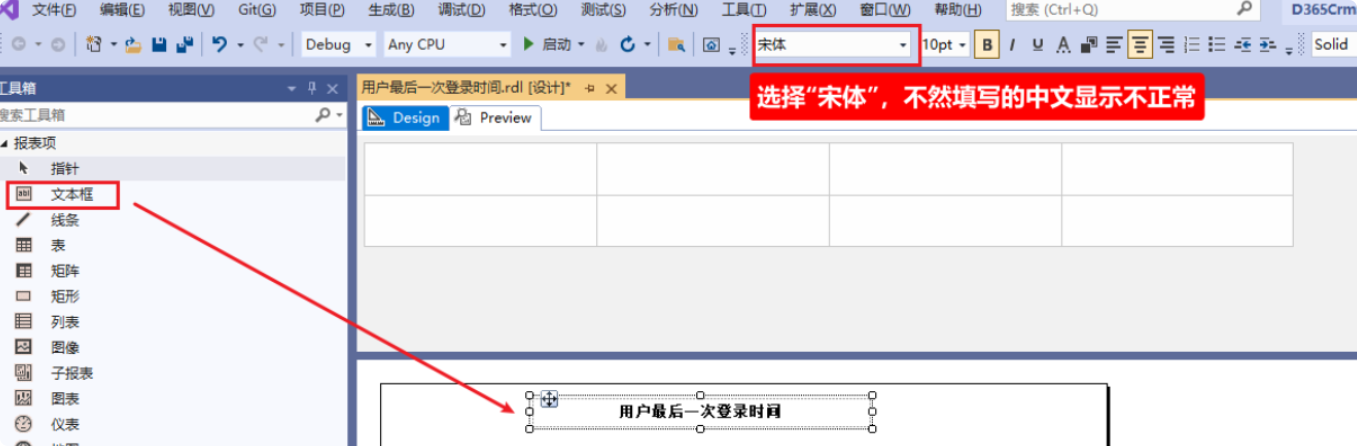Image resolution: width=1357 pixels, height=446 pixels.
Task: Open the Solid border style dropdown
Action: (x=1334, y=45)
